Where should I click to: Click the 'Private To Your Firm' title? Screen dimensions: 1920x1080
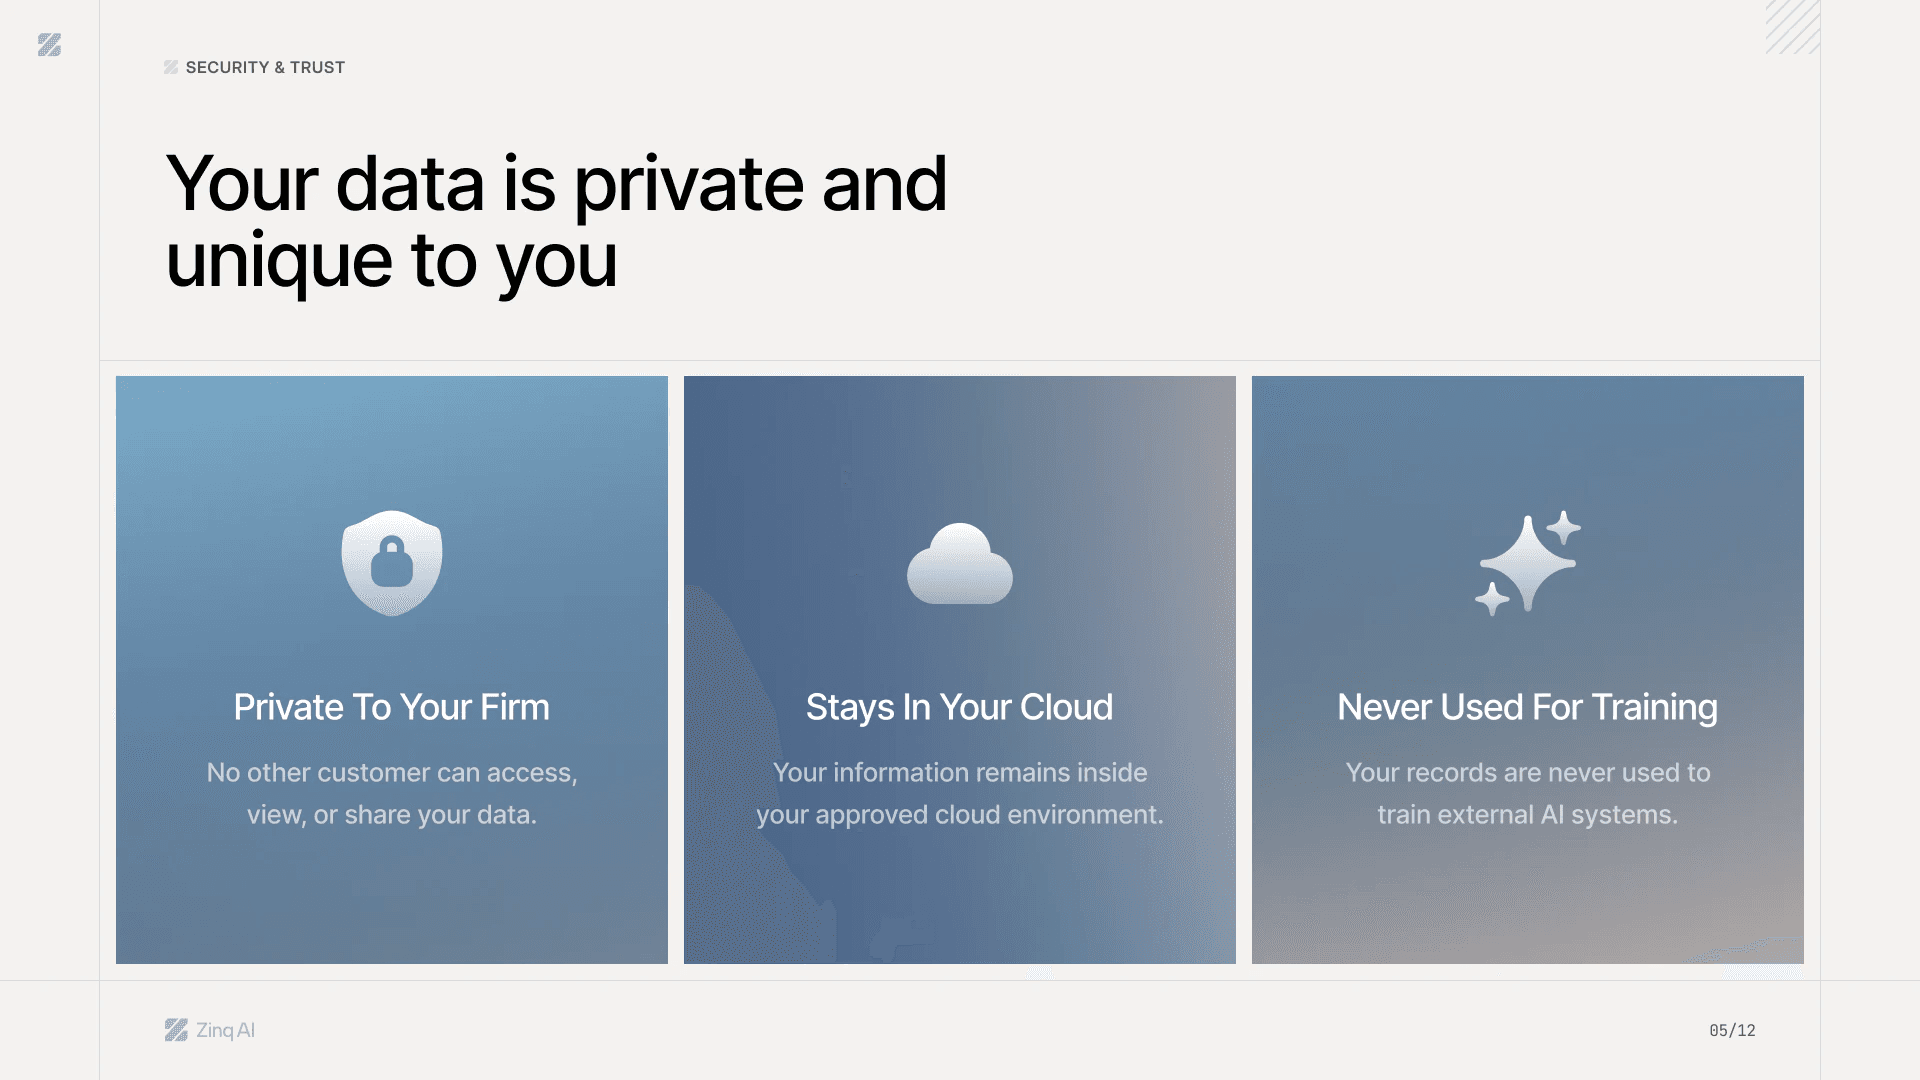pos(392,707)
